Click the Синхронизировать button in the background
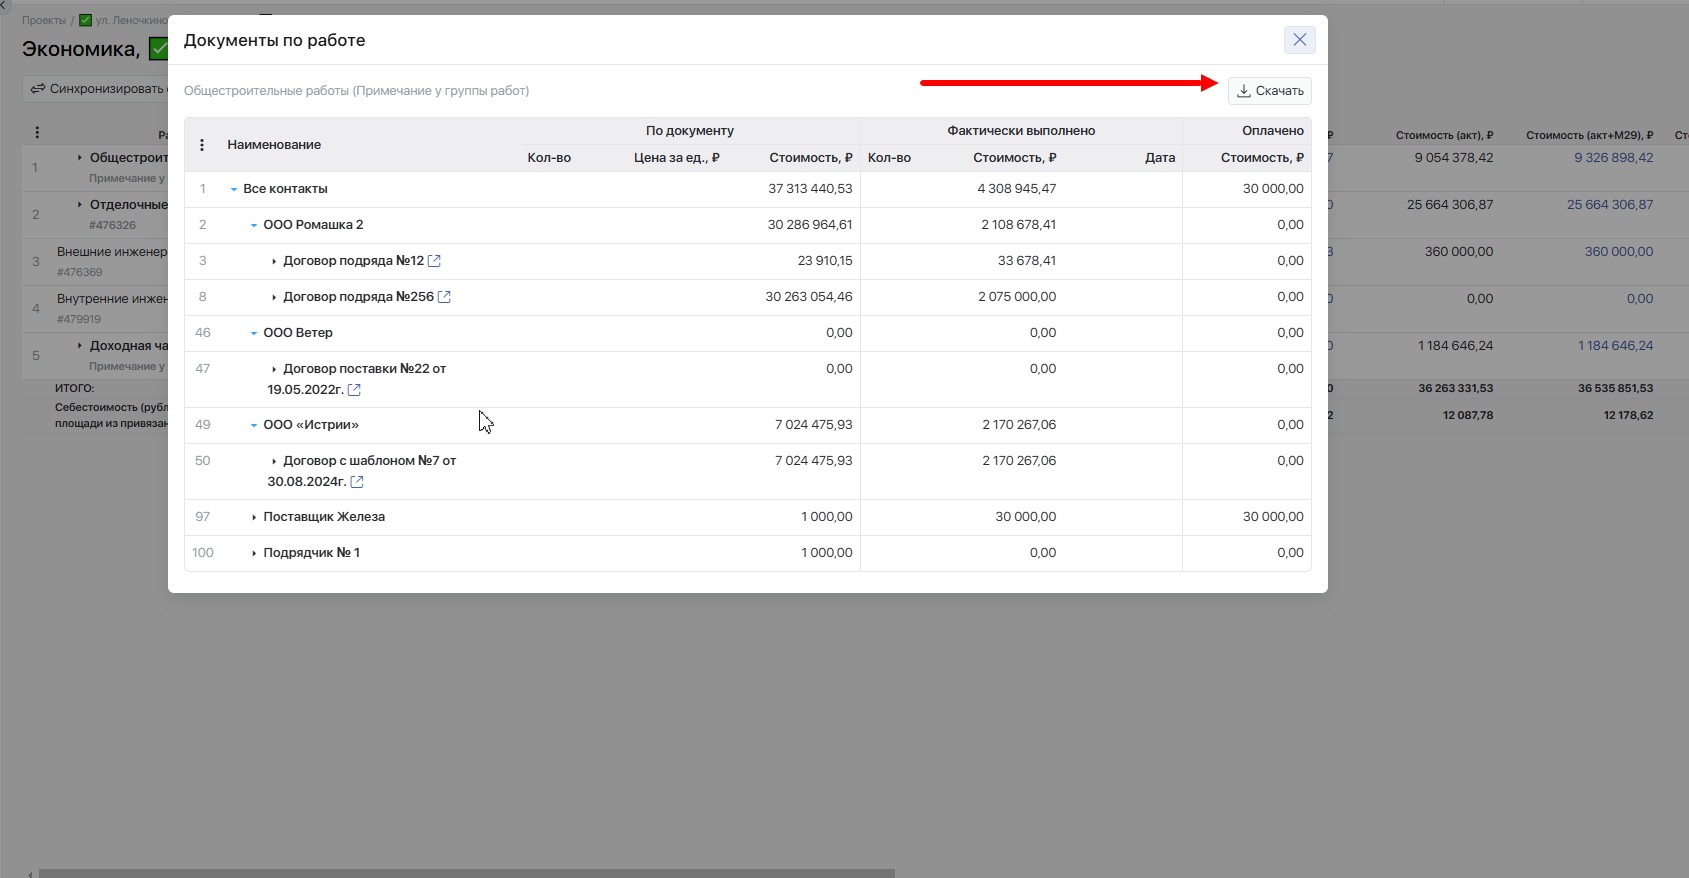1689x878 pixels. (x=96, y=89)
